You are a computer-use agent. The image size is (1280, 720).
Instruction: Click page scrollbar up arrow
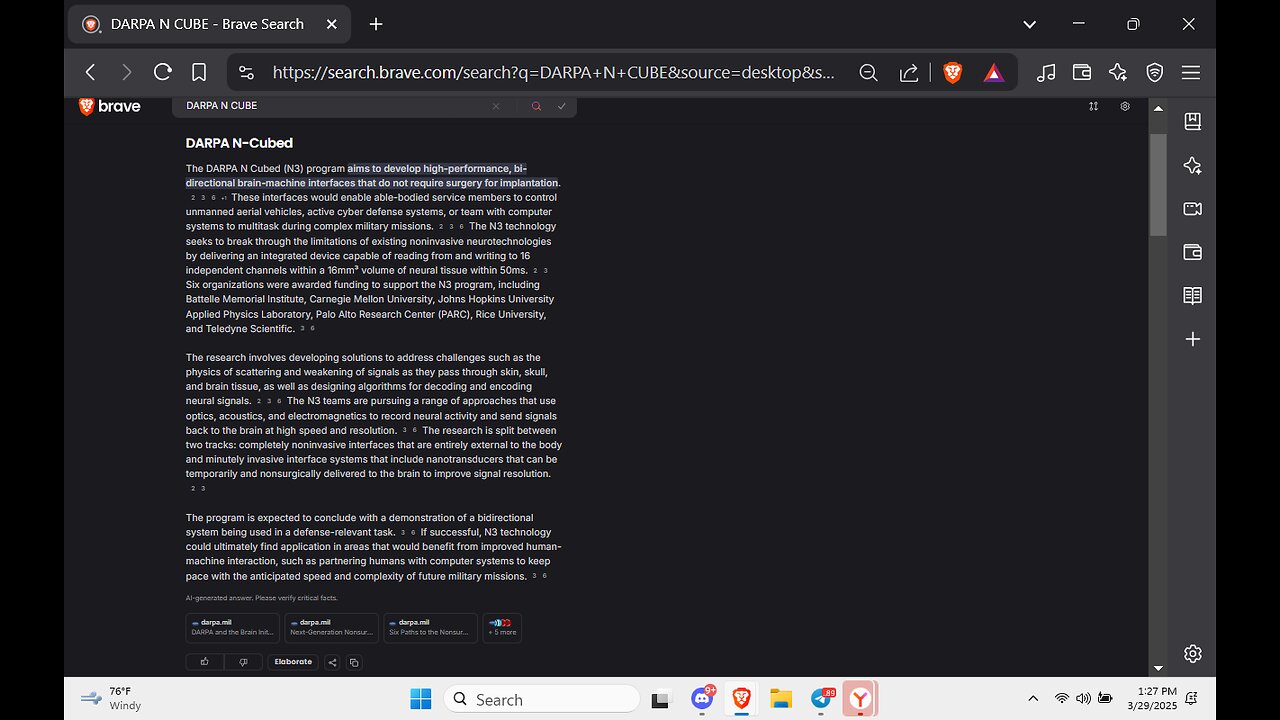1158,108
